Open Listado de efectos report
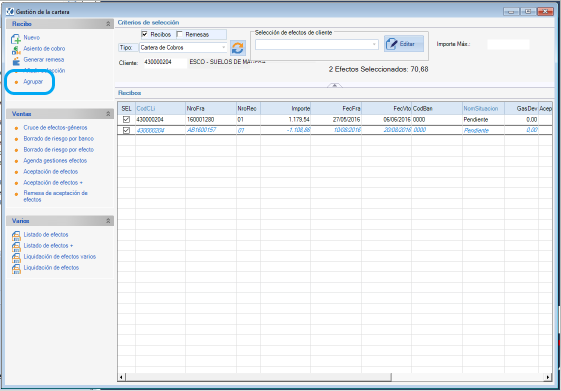 (46, 235)
